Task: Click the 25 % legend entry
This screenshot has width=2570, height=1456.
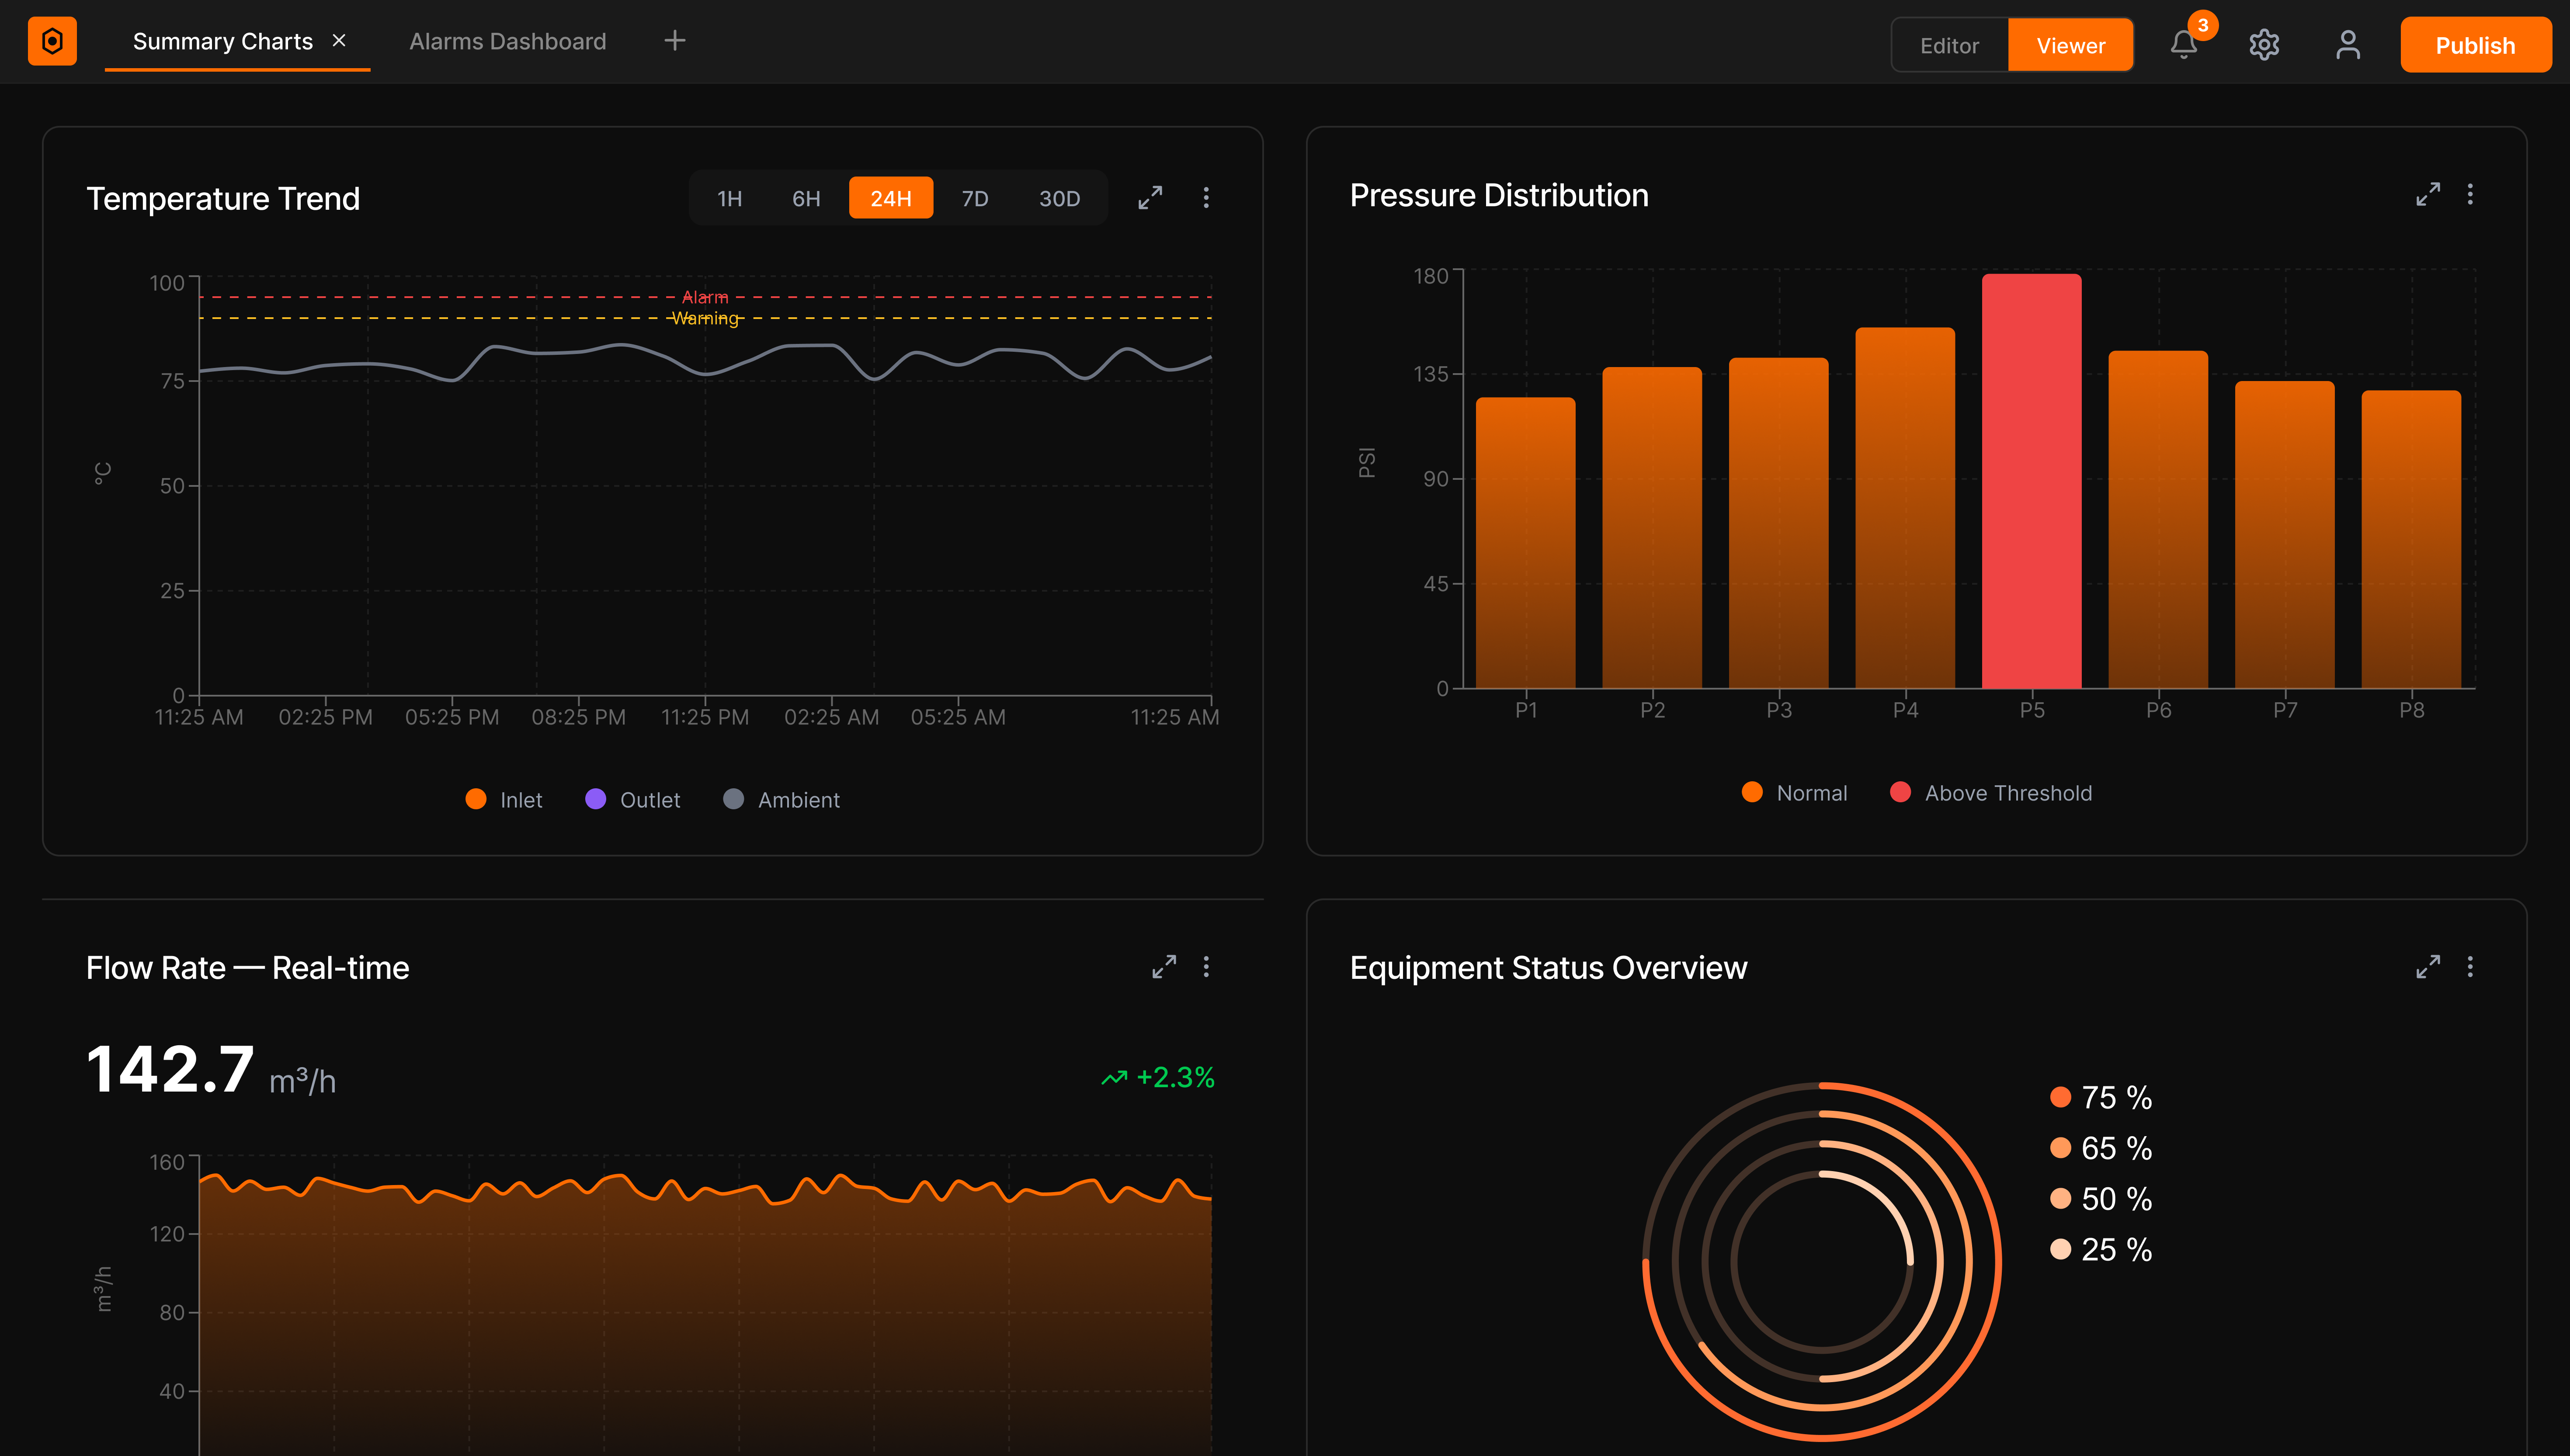Action: click(x=2101, y=1250)
